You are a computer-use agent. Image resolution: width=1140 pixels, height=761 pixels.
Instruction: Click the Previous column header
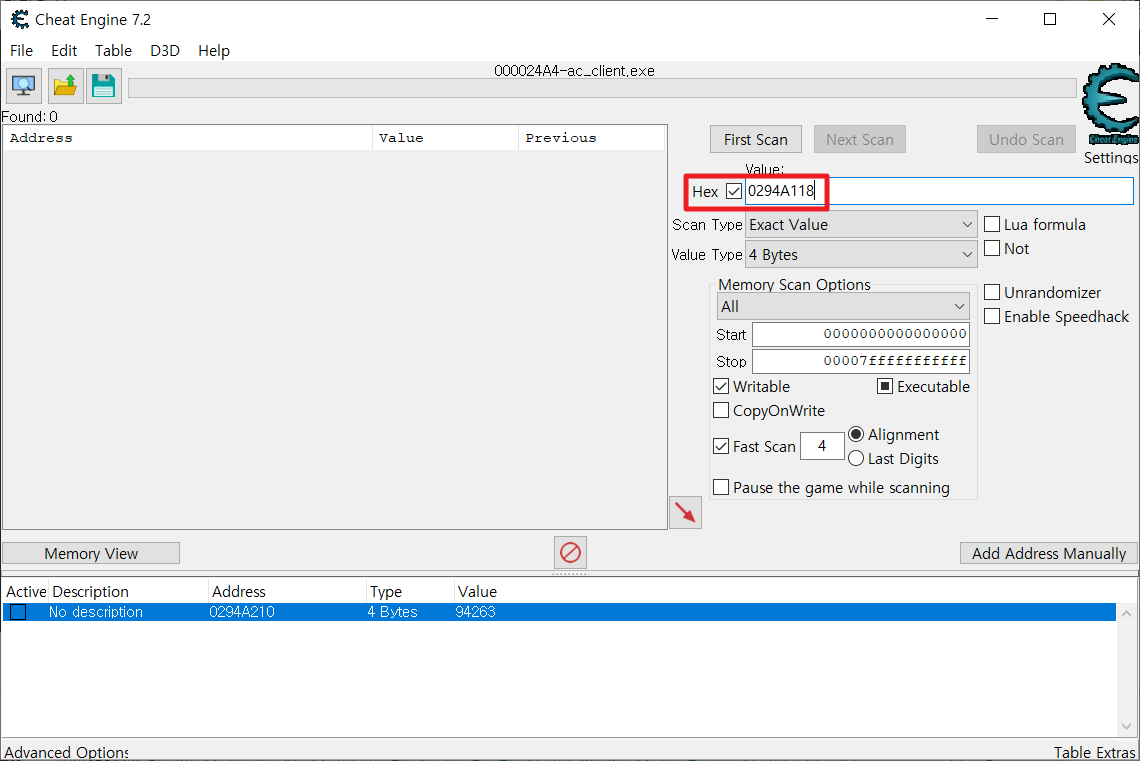592,138
